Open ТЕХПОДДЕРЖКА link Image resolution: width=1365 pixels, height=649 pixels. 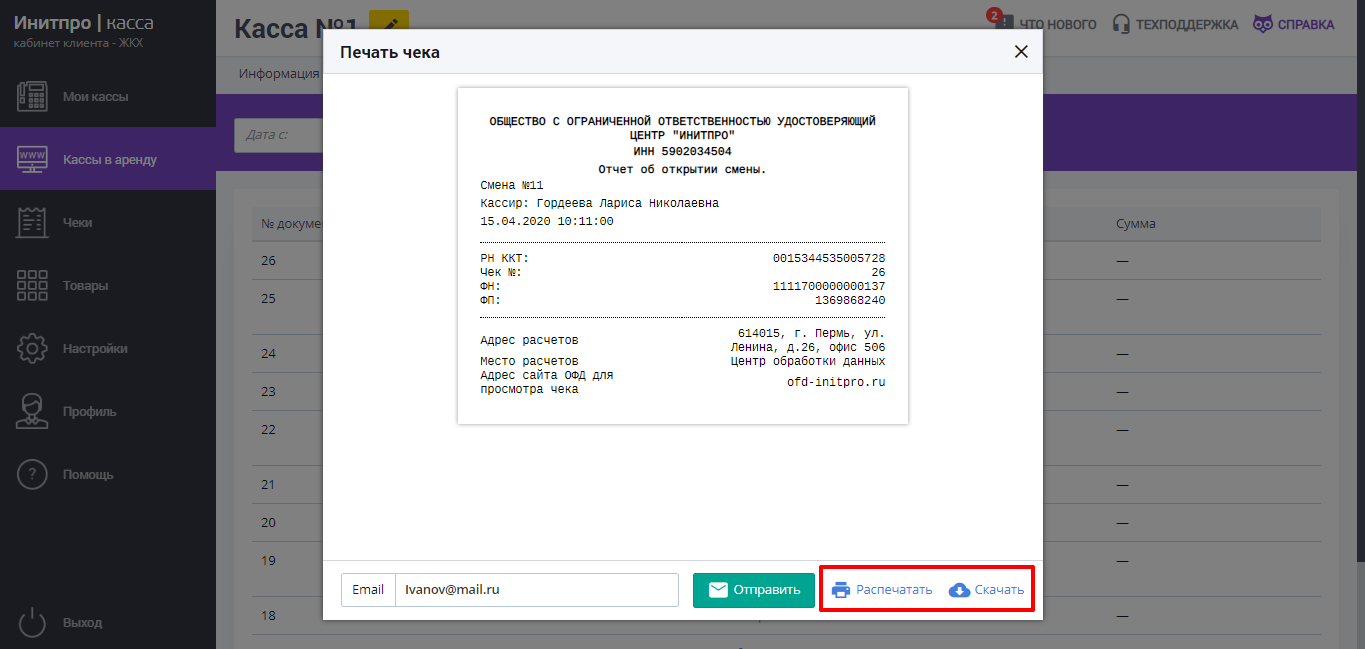(1176, 24)
